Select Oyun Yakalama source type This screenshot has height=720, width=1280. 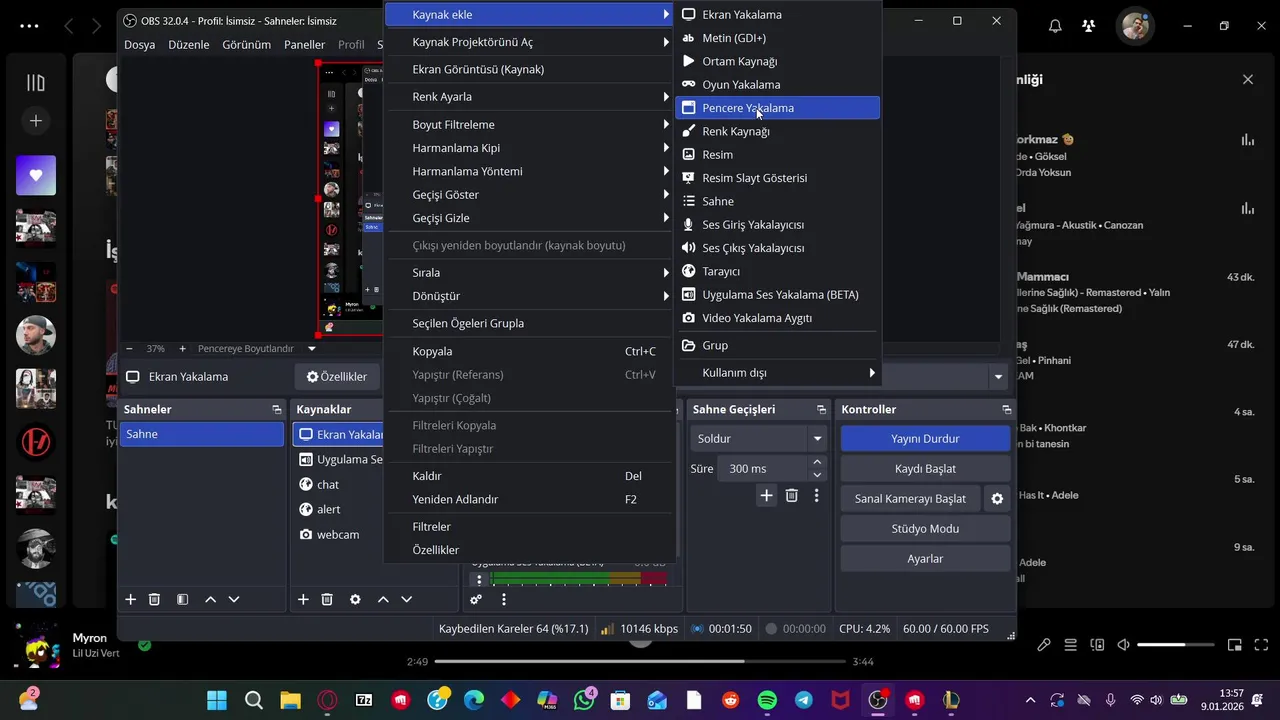(777, 85)
